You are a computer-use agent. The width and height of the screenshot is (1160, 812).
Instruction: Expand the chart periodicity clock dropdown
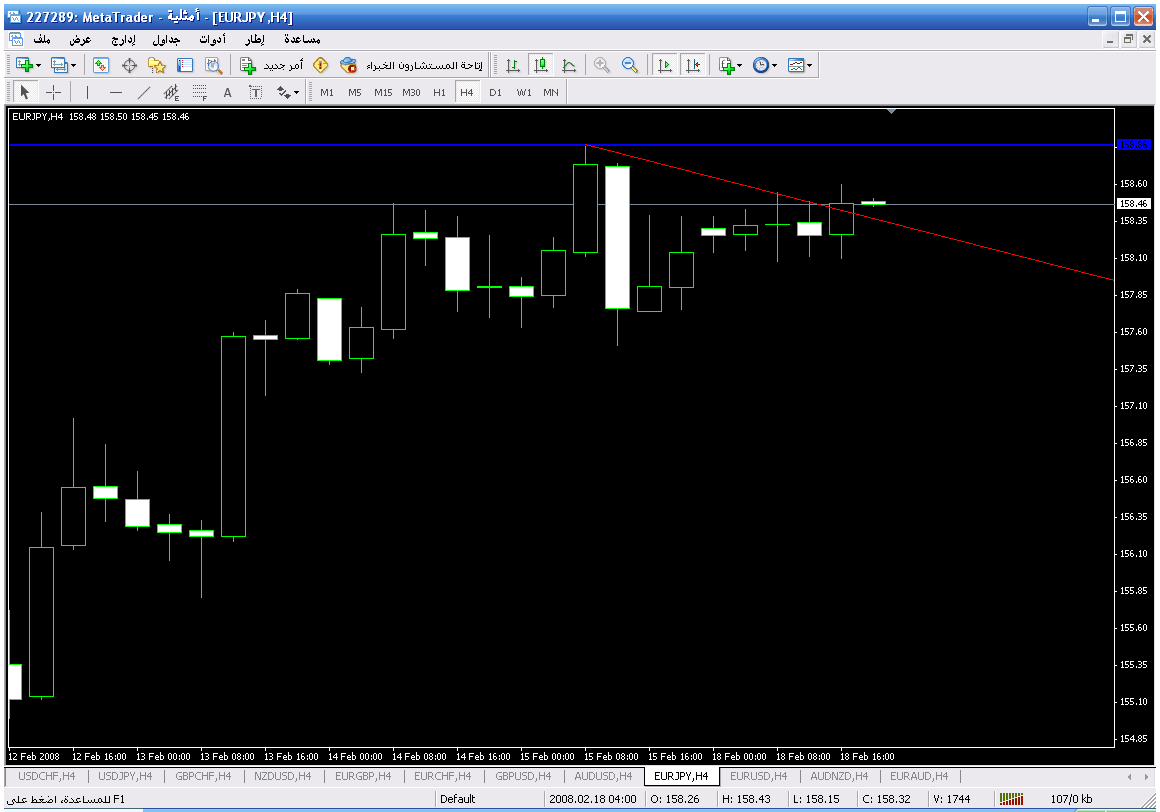coord(776,66)
